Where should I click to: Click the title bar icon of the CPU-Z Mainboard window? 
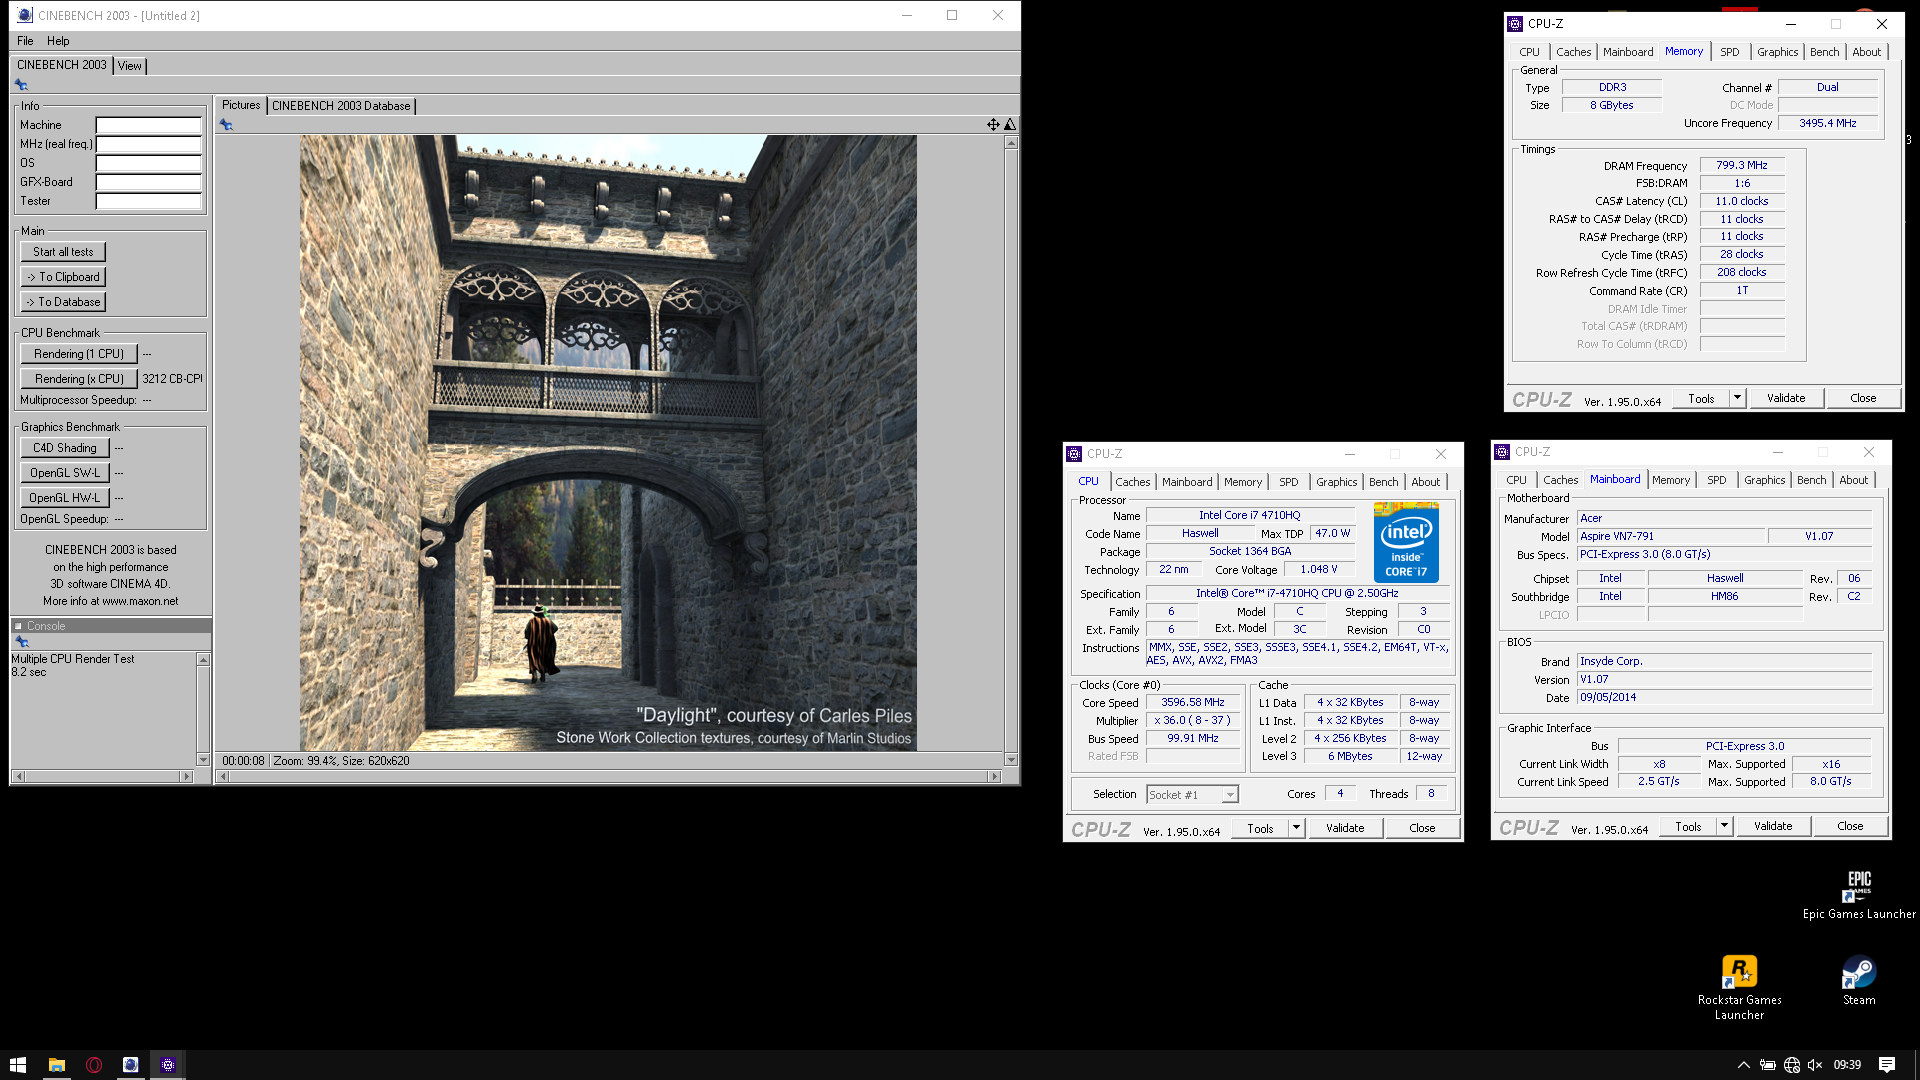point(1502,452)
